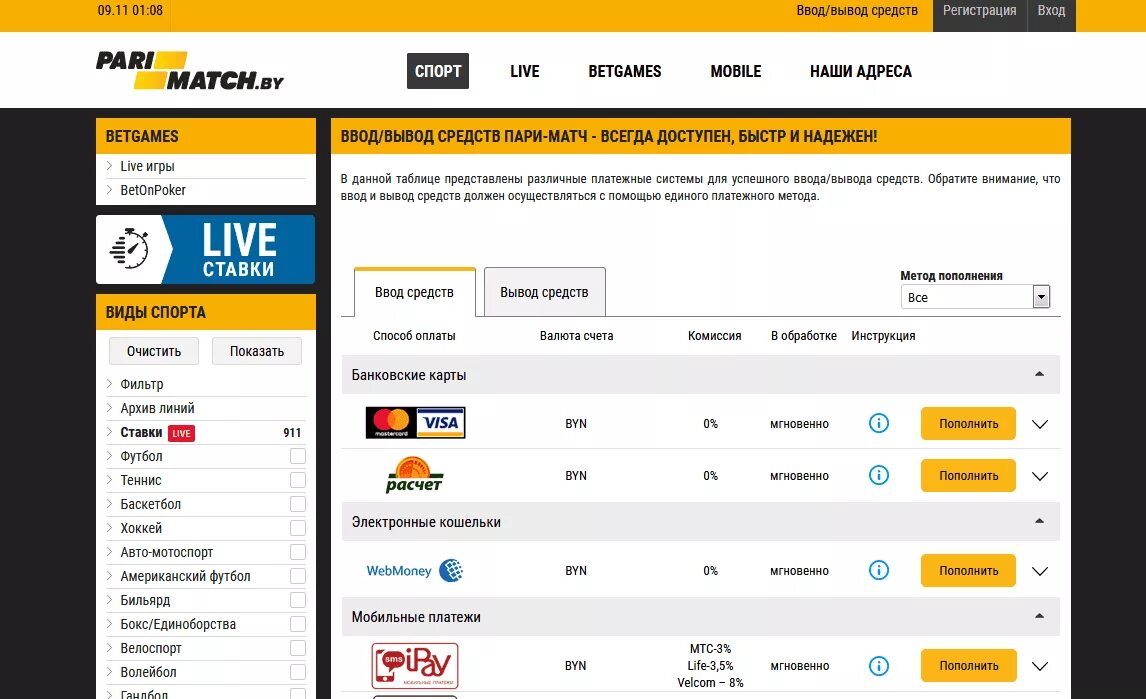The height and width of the screenshot is (699, 1146).
Task: Tick the Авто-мотоспорт checkbox
Action: pyautogui.click(x=297, y=552)
